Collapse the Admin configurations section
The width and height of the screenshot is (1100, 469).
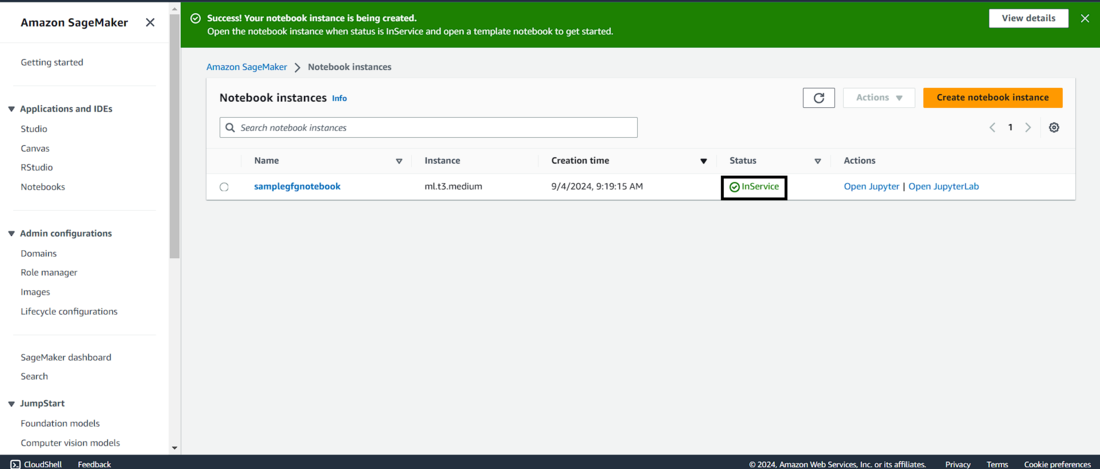point(11,233)
